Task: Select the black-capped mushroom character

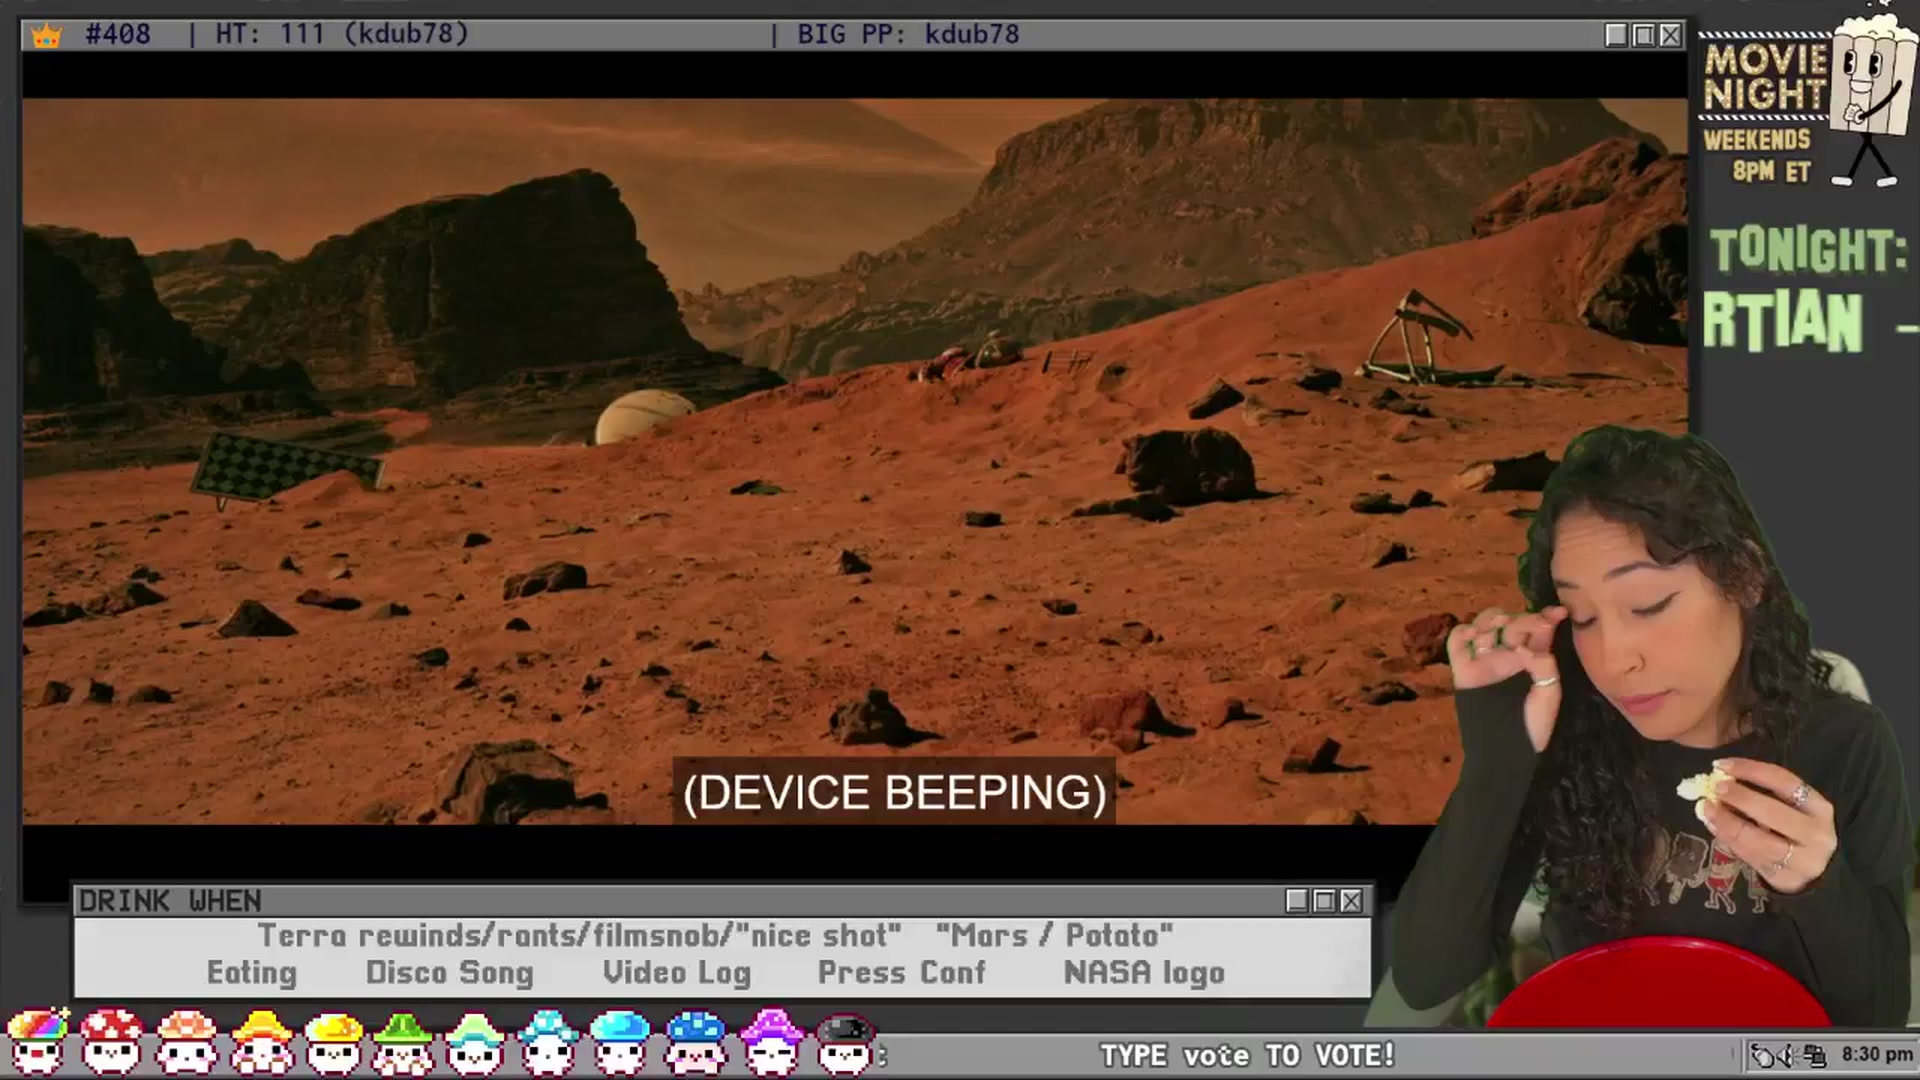Action: pos(846,1045)
